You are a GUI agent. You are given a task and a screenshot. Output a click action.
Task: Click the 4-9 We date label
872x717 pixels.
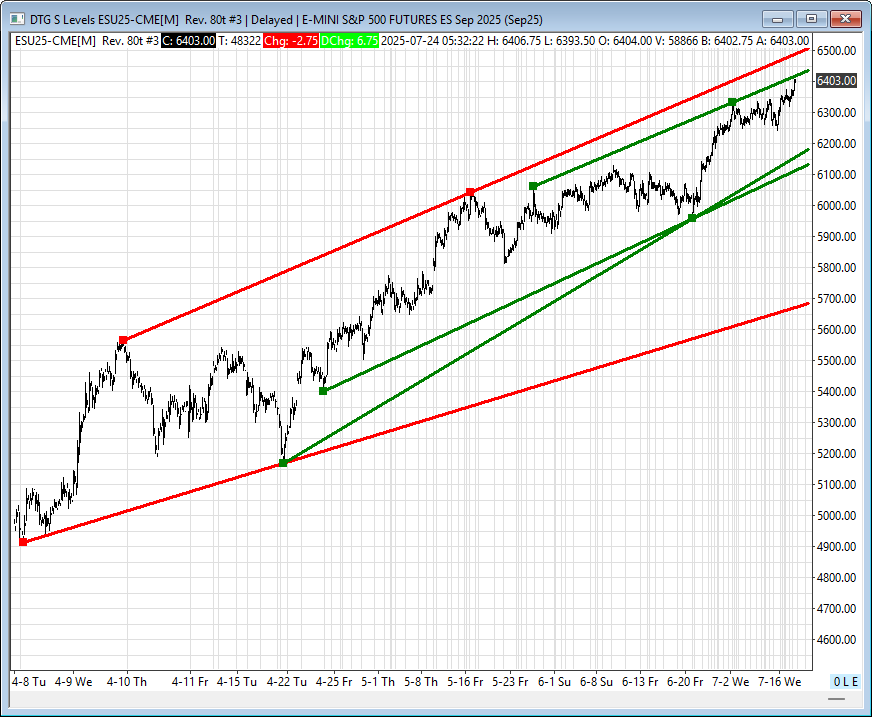(73, 682)
